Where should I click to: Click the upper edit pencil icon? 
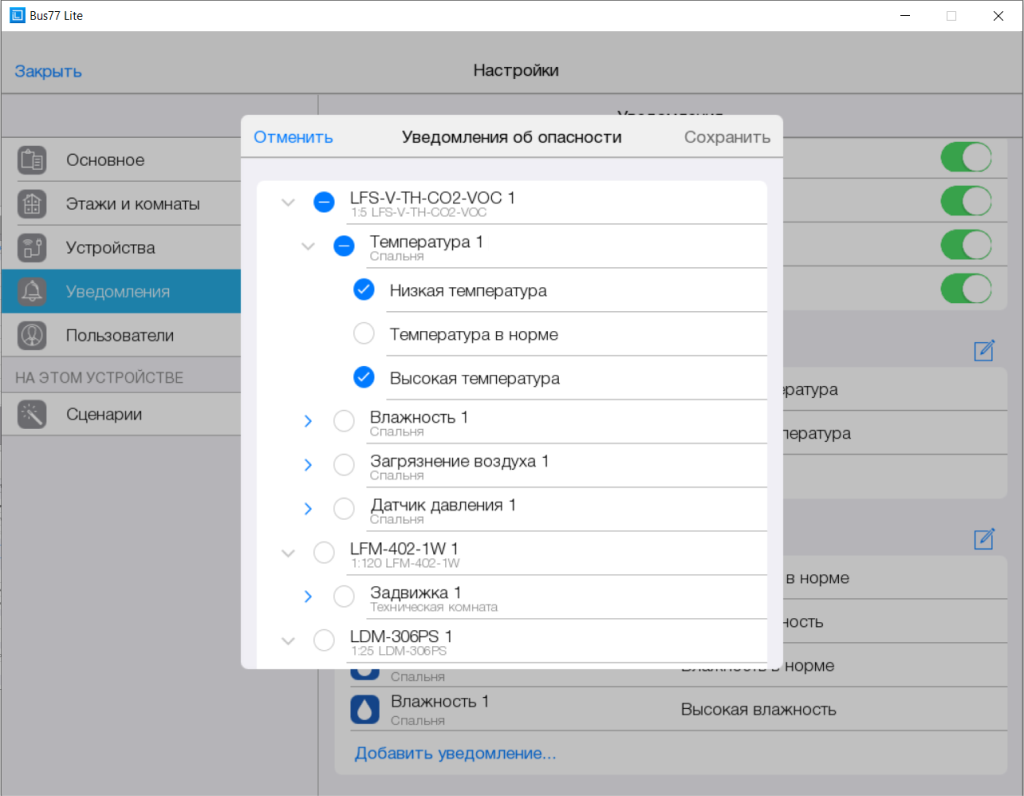click(984, 350)
